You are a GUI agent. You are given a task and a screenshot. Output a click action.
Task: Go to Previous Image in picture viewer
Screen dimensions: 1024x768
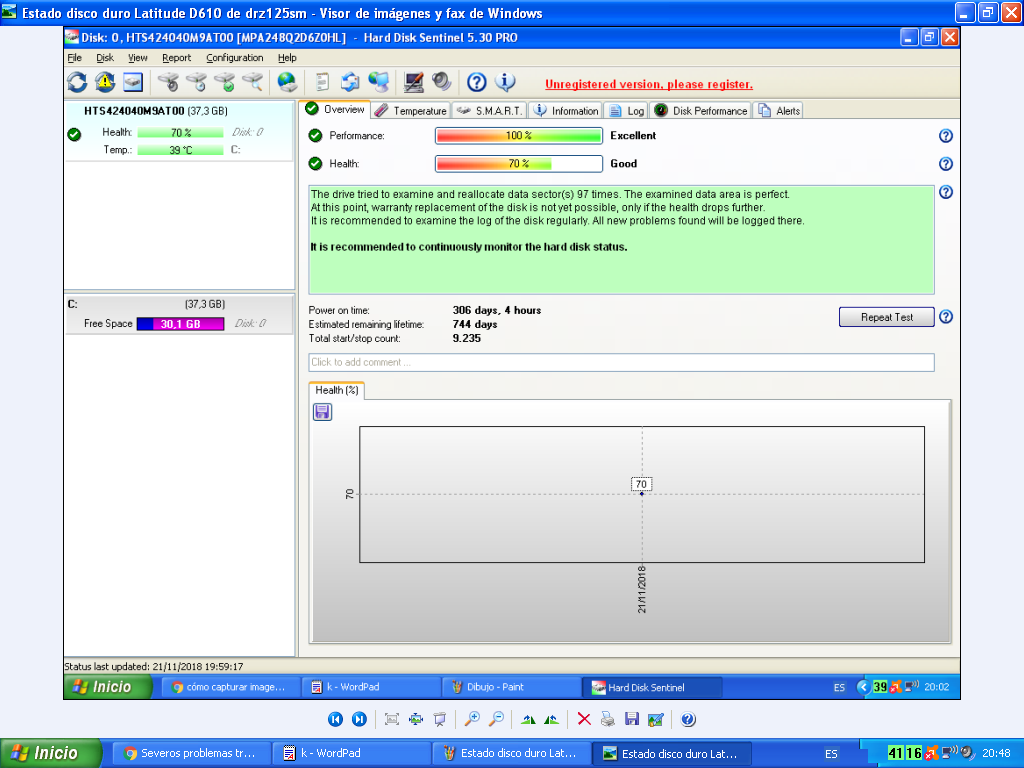click(335, 719)
